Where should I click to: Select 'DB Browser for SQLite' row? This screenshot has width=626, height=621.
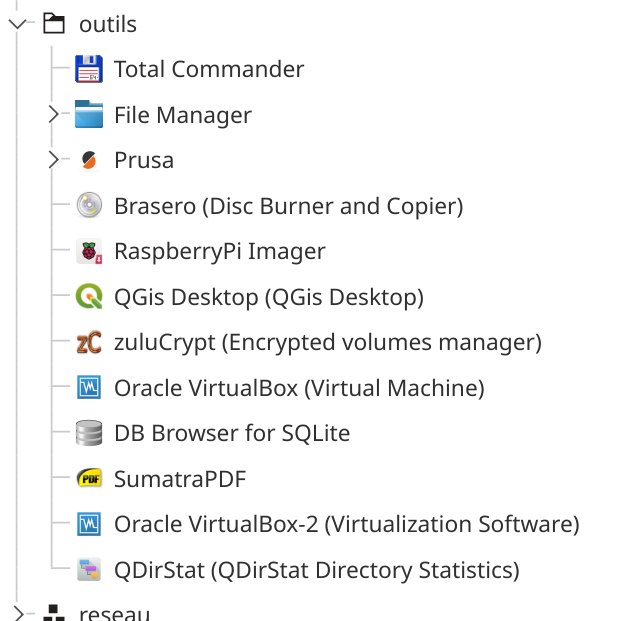(232, 433)
